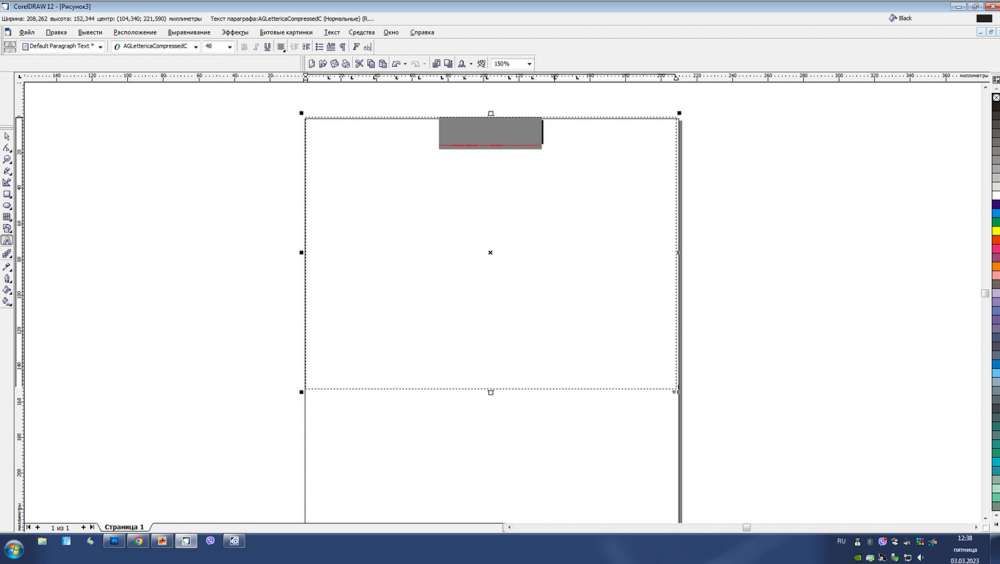Select the Pick tool in toolbox
The image size is (1000, 564).
tap(7, 136)
